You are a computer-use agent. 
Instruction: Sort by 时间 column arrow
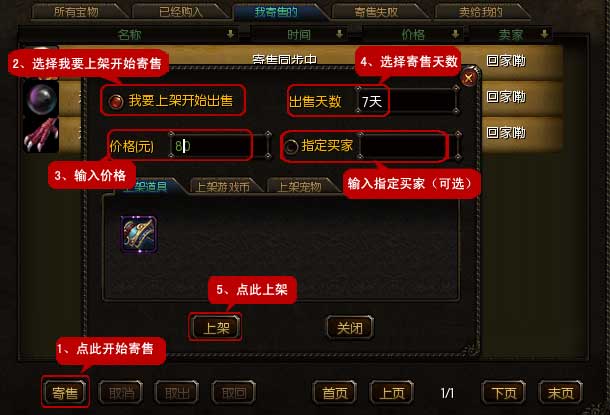coord(340,35)
